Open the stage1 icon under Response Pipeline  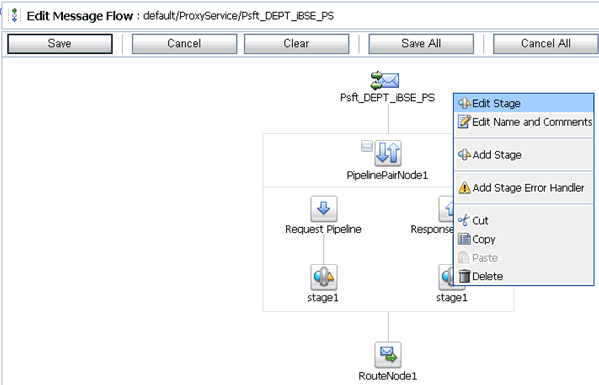click(446, 277)
